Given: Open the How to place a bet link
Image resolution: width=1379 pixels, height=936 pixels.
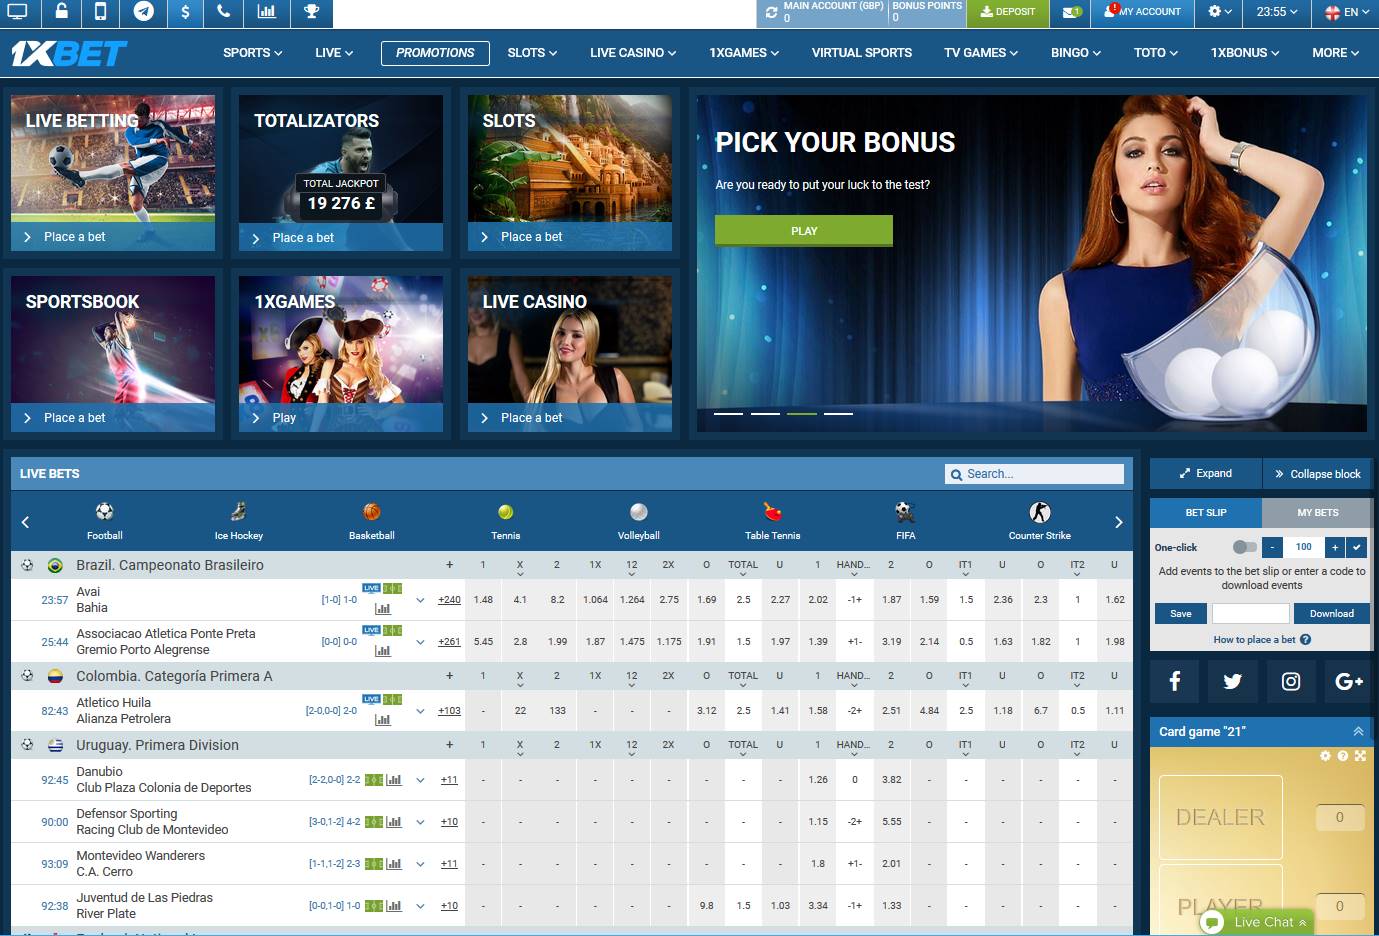Looking at the screenshot, I should pyautogui.click(x=1254, y=638).
